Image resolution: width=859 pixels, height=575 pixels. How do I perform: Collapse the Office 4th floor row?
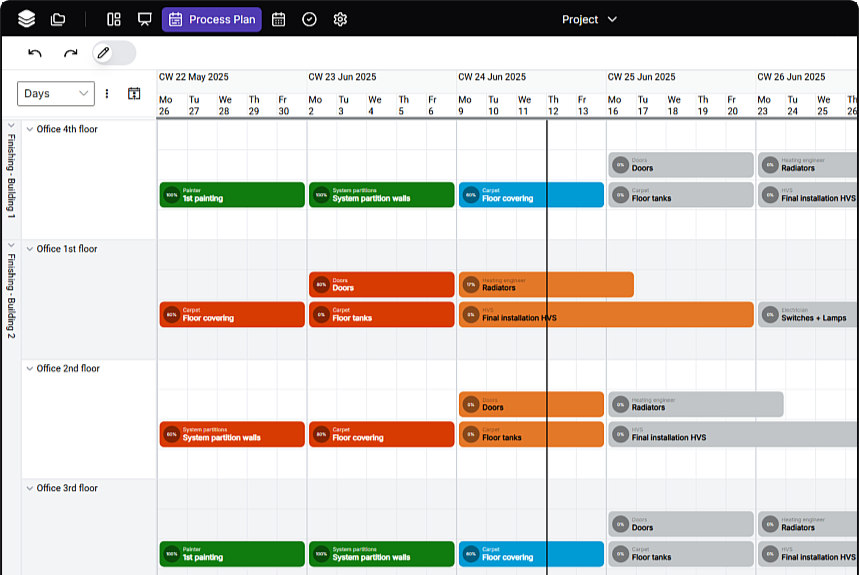(x=29, y=129)
